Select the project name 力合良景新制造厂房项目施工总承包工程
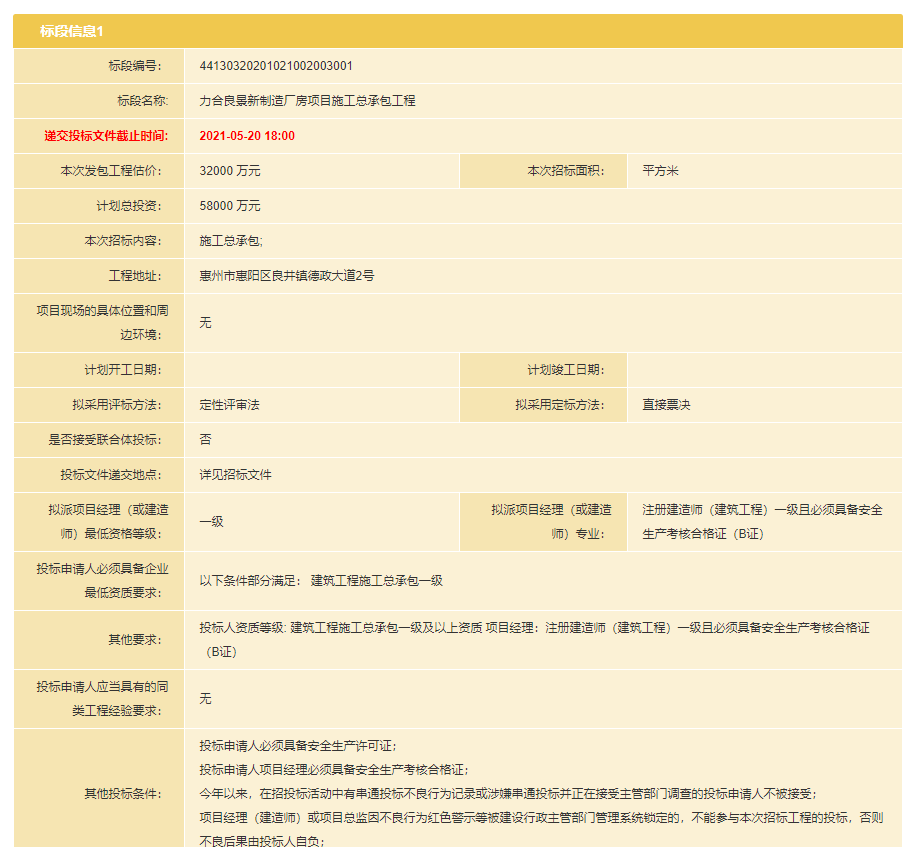The width and height of the screenshot is (906, 847). tap(307, 101)
